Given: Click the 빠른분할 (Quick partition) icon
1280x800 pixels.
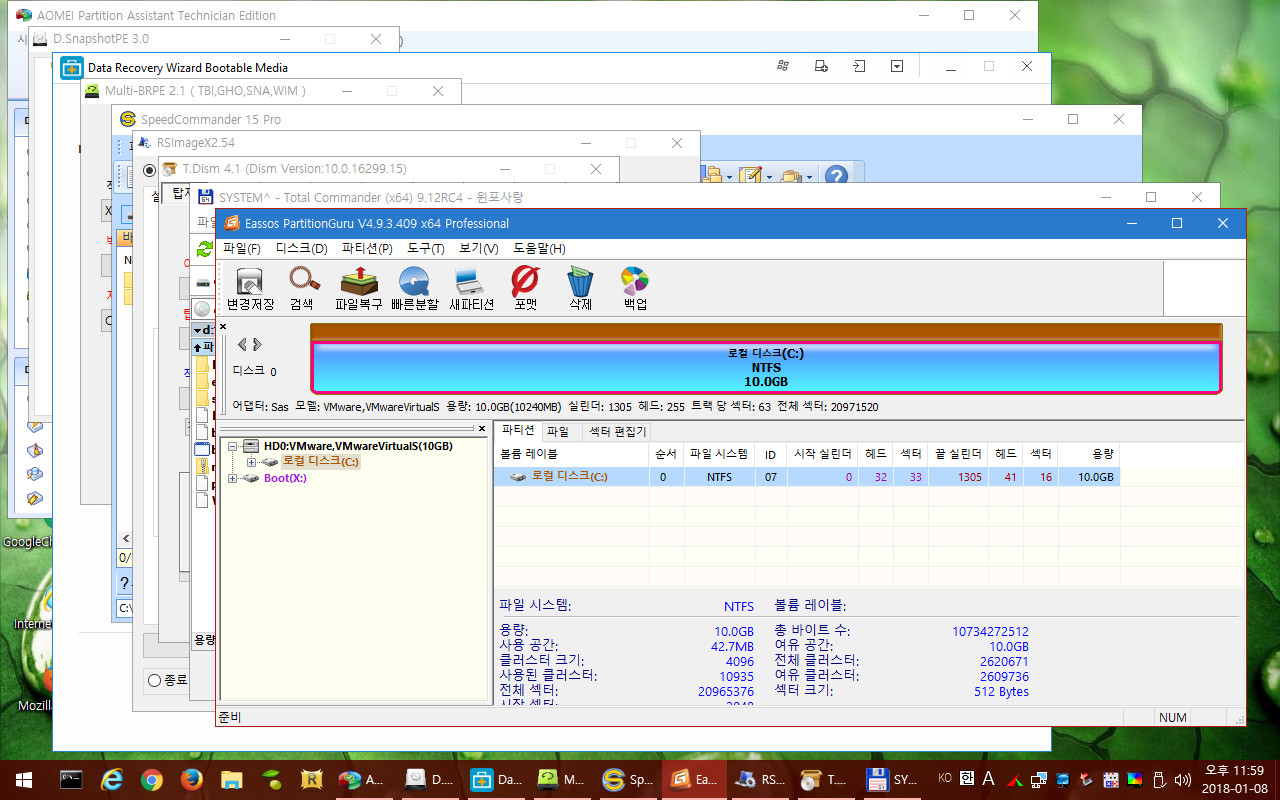Looking at the screenshot, I should (414, 289).
